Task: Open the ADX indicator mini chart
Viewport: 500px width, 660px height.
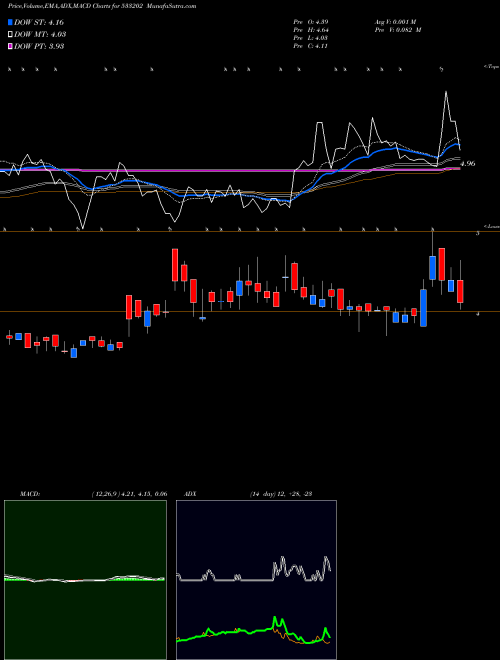Action: [x=256, y=580]
